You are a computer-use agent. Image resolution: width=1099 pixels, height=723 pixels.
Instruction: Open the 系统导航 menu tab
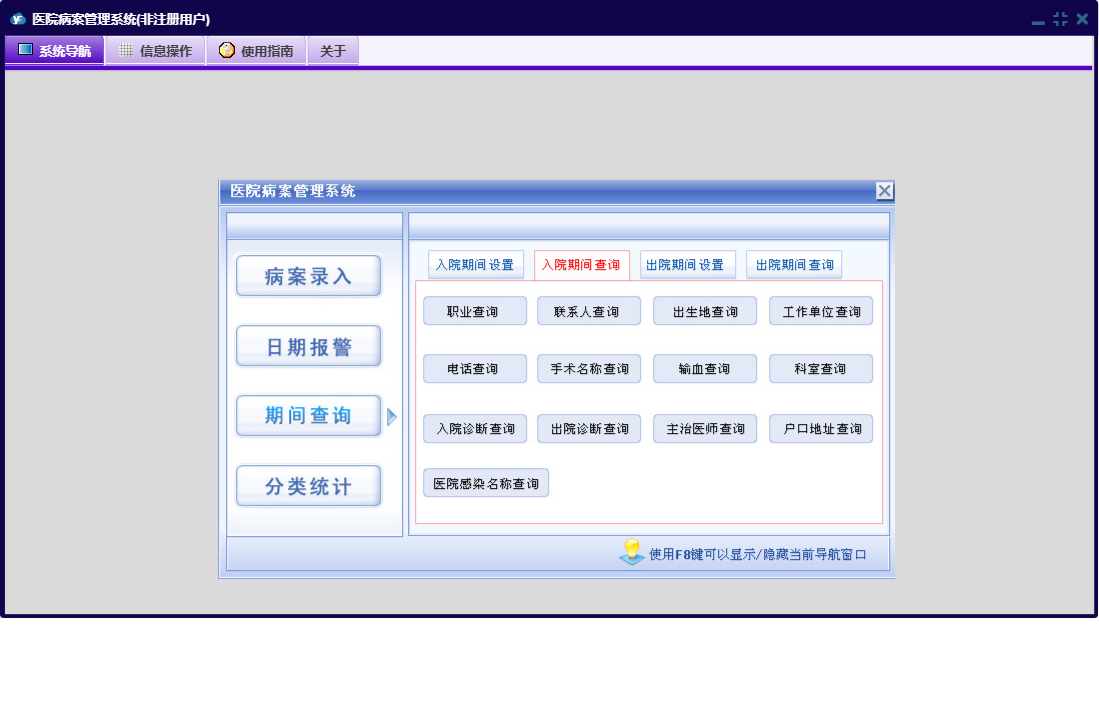55,50
